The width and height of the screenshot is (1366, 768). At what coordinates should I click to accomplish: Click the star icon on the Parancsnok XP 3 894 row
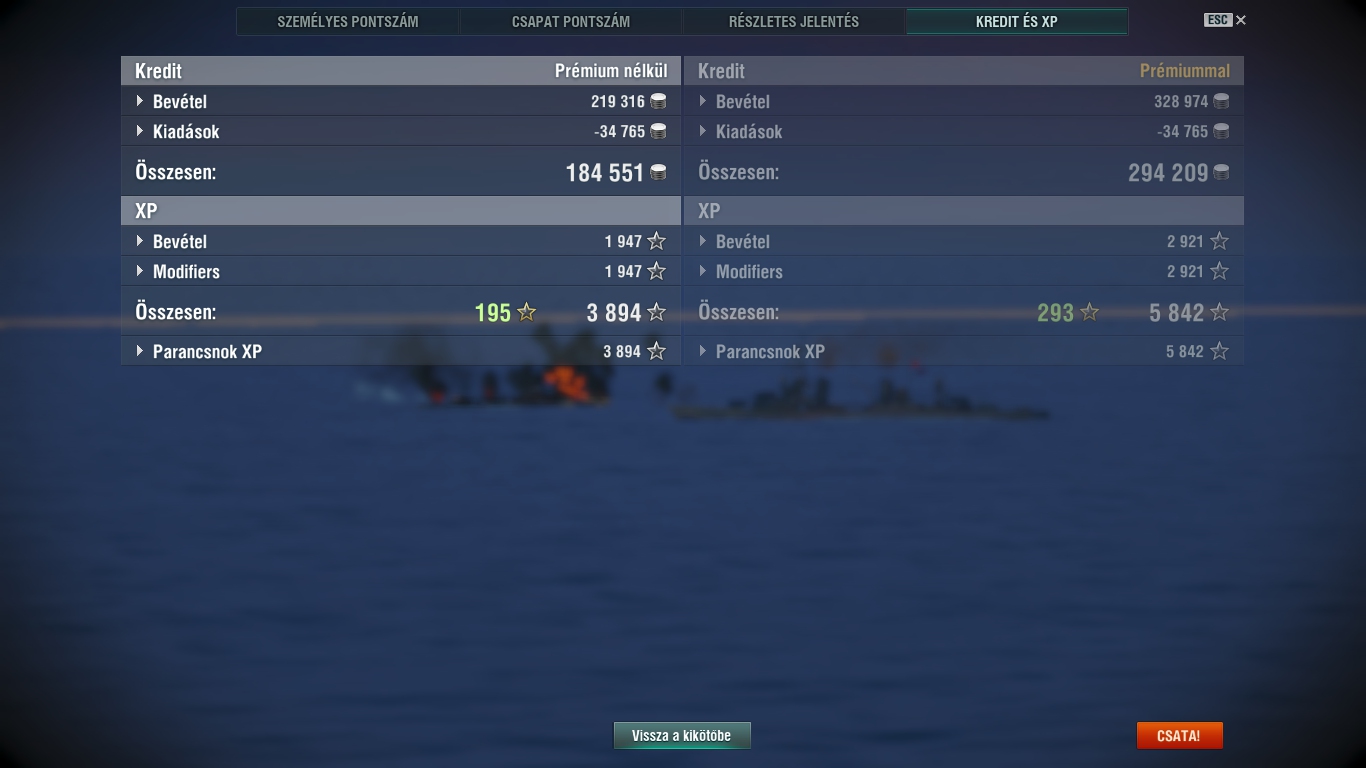pos(657,351)
